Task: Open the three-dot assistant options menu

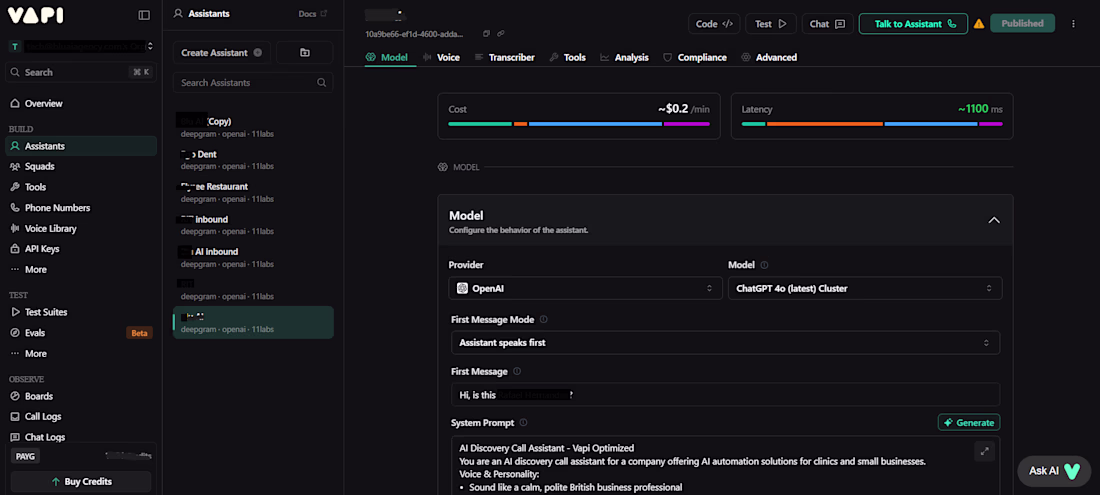Action: 1073,24
